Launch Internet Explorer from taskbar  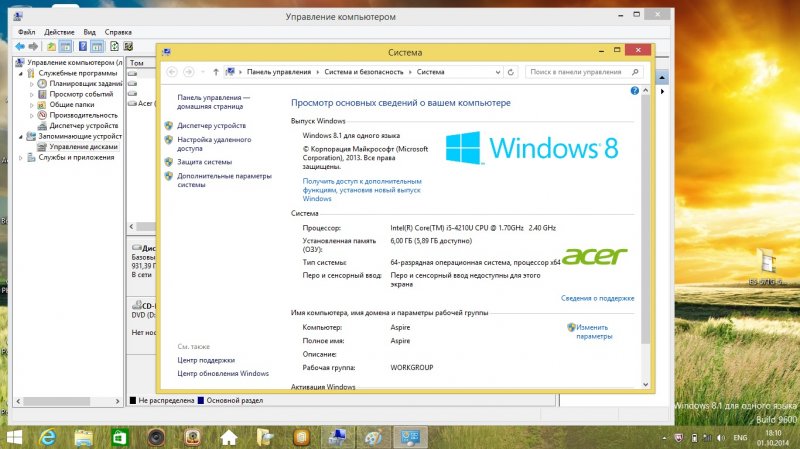pyautogui.click(x=47, y=438)
